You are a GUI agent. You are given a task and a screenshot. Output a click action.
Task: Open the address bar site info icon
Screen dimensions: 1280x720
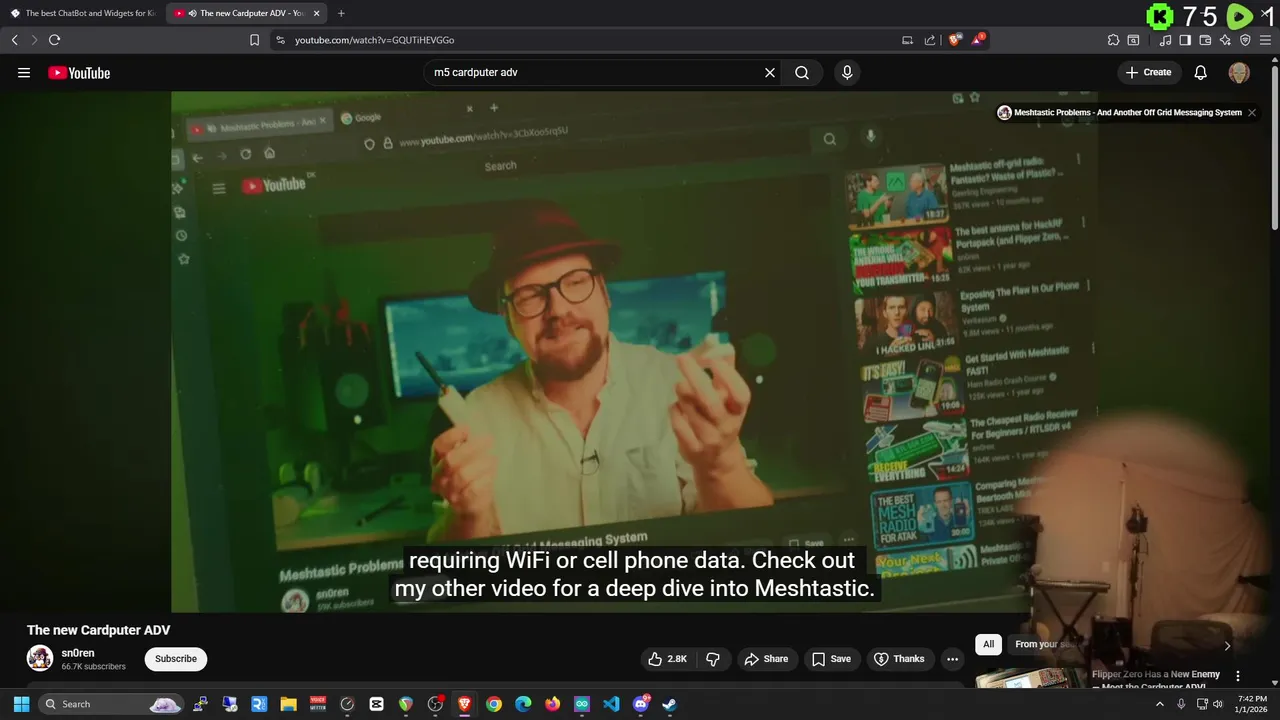pyautogui.click(x=280, y=40)
